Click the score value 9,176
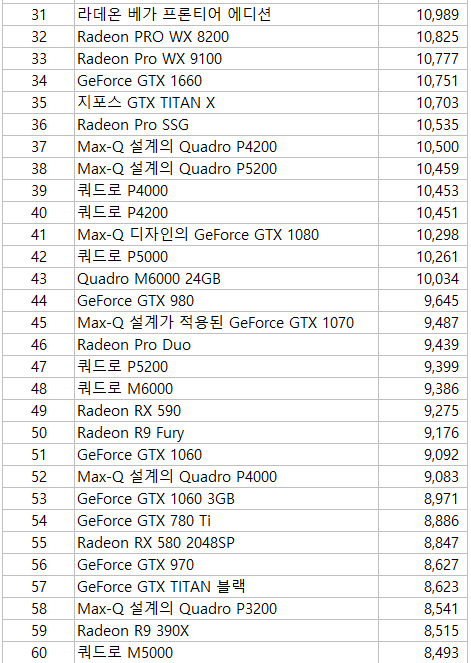Image resolution: width=471 pixels, height=663 pixels. pyautogui.click(x=441, y=433)
